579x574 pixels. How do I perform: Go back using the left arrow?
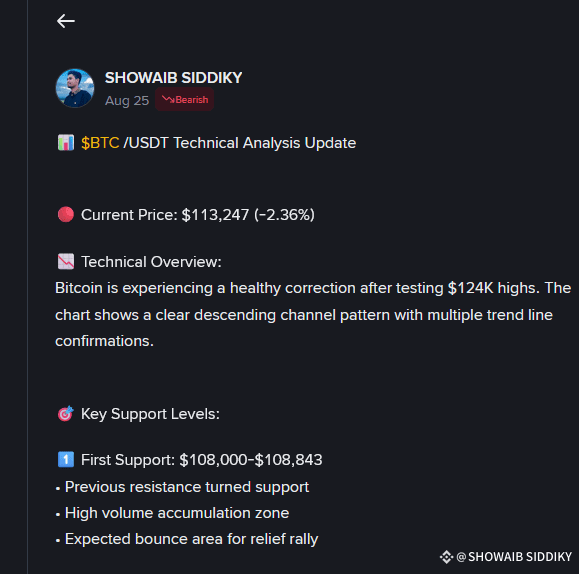click(66, 21)
